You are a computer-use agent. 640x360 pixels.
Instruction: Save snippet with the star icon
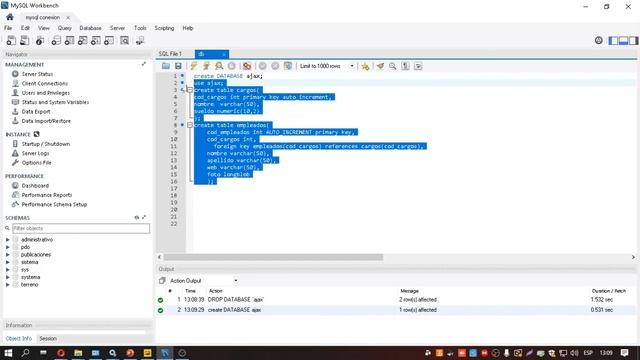(365, 66)
